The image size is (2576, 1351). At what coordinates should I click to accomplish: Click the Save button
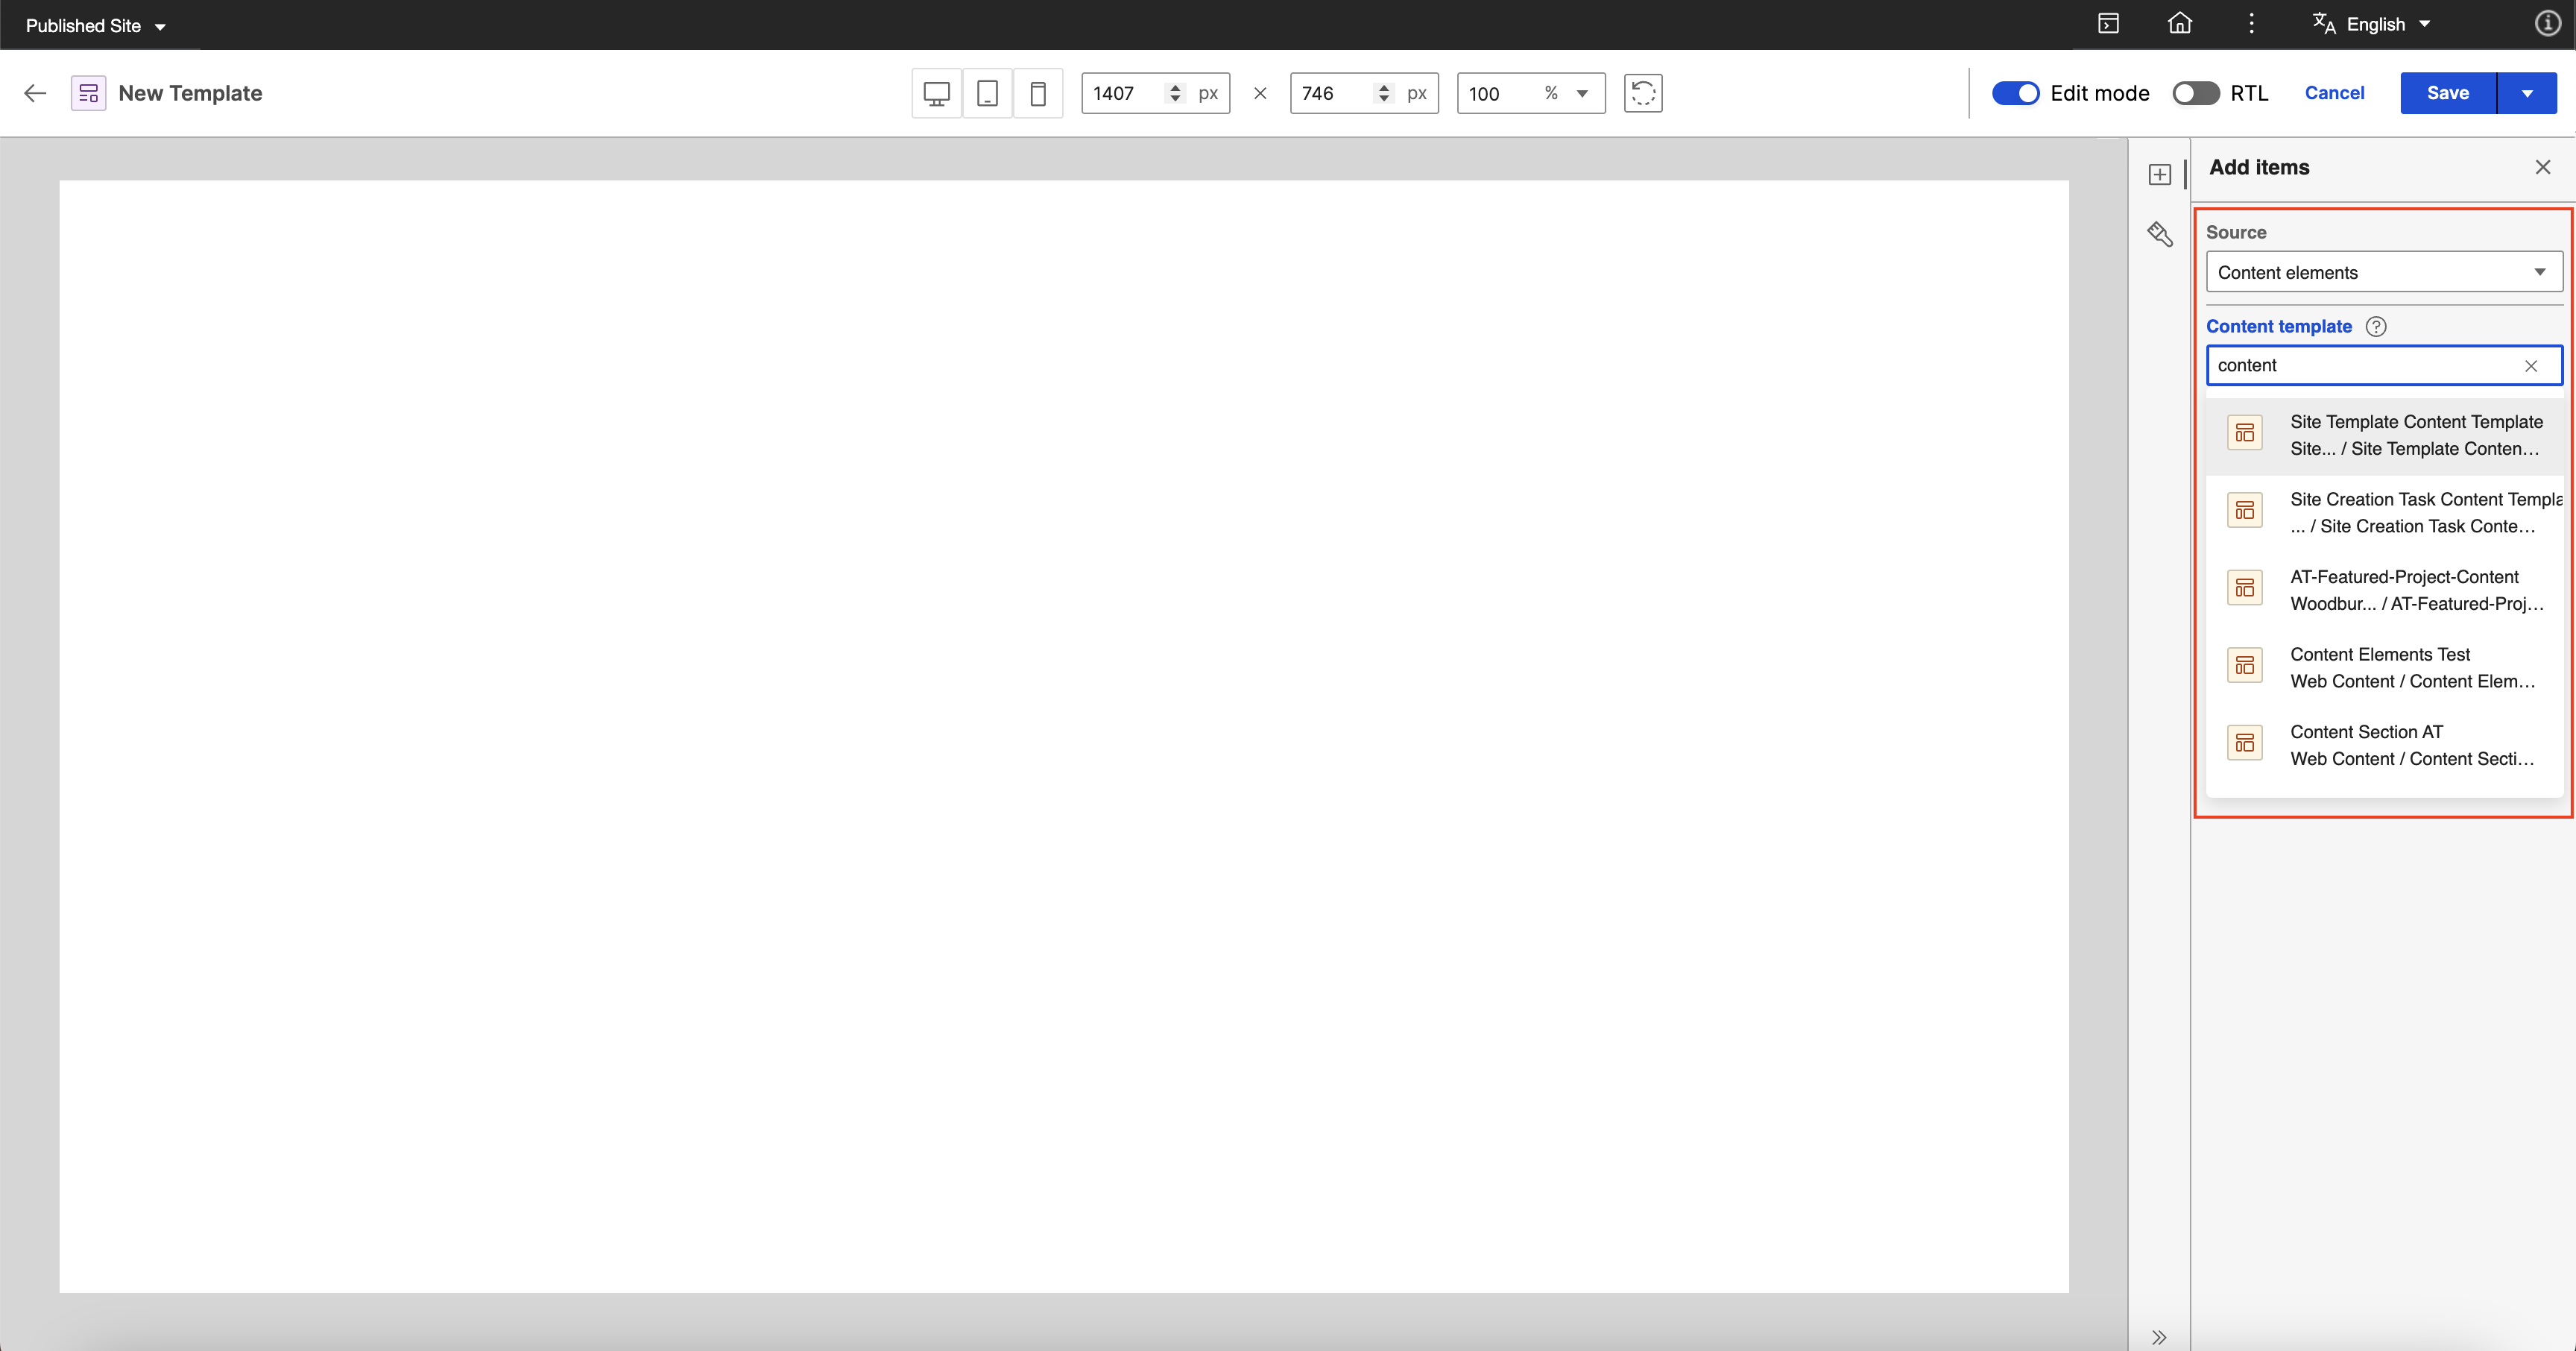click(2447, 94)
